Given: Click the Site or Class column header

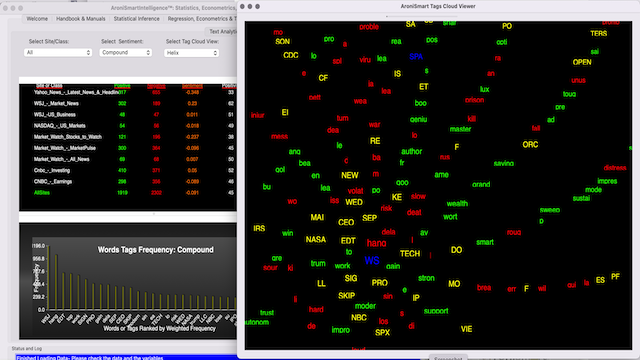Looking at the screenshot, I should point(49,86).
